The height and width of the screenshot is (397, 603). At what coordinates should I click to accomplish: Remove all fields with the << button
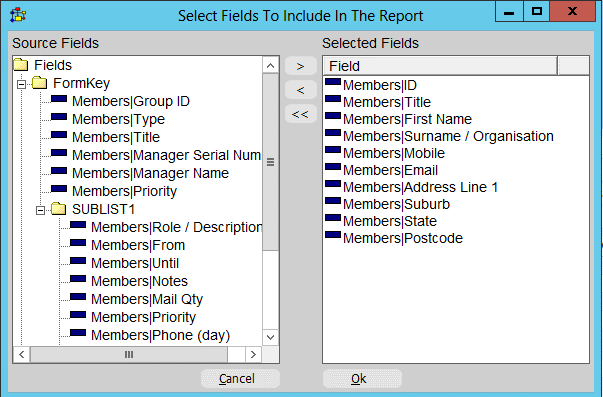(301, 114)
